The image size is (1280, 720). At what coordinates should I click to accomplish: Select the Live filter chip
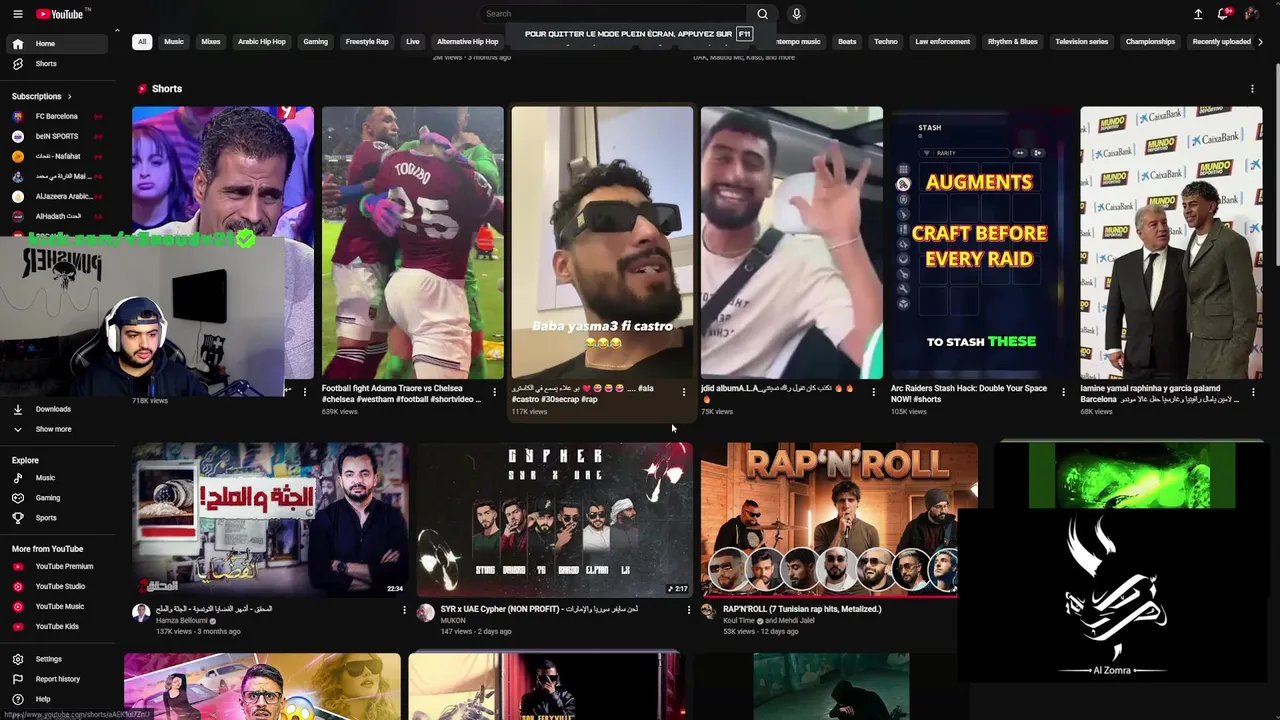[x=412, y=42]
